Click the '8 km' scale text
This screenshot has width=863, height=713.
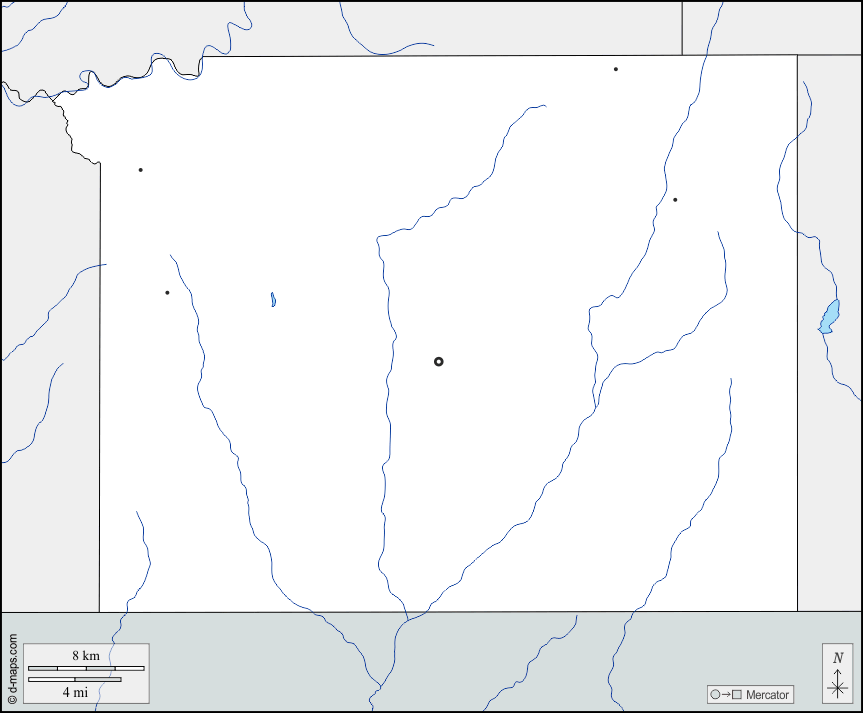(85, 655)
